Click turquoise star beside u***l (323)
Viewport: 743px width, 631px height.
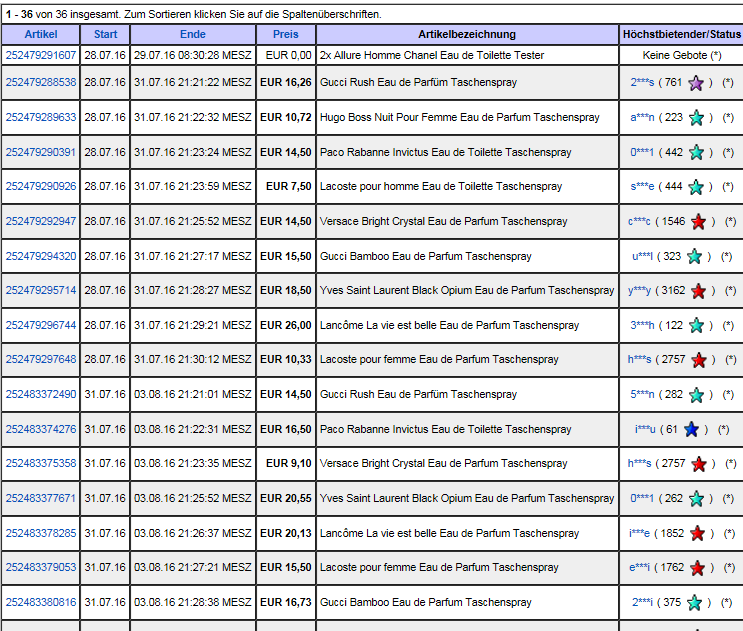pyautogui.click(x=694, y=257)
